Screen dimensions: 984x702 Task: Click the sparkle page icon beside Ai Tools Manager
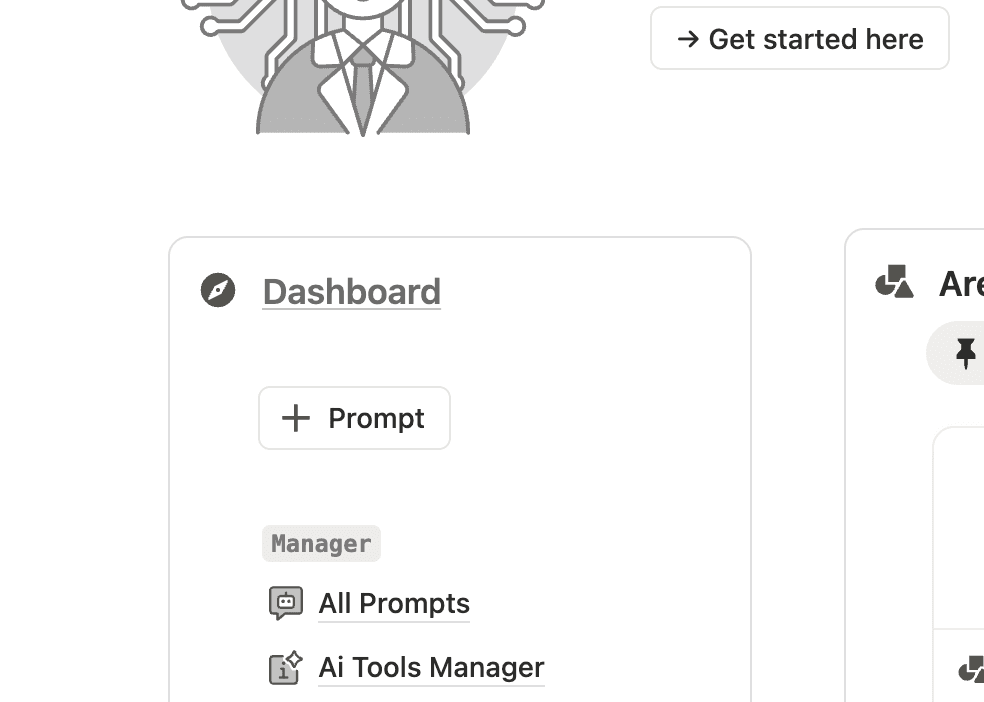(284, 667)
